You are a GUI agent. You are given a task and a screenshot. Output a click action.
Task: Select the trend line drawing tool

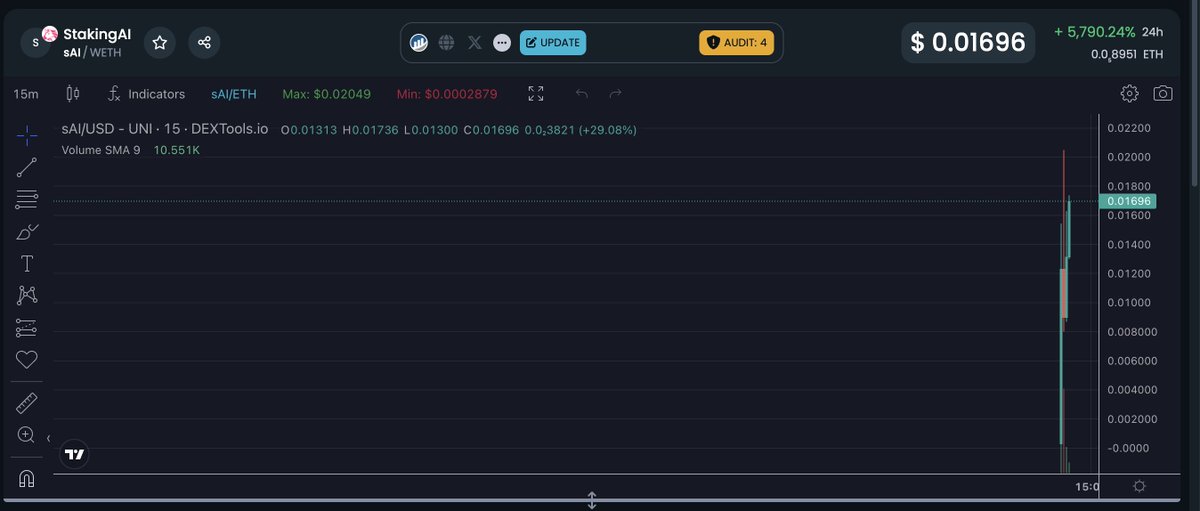point(27,167)
